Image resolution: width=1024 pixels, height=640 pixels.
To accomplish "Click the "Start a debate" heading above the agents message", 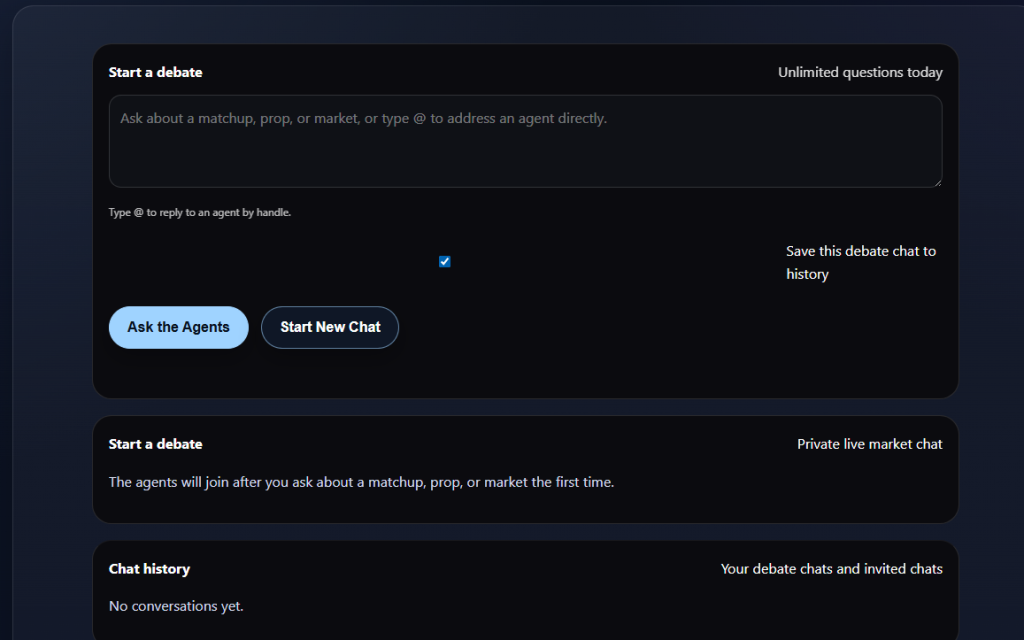I will click(x=155, y=444).
